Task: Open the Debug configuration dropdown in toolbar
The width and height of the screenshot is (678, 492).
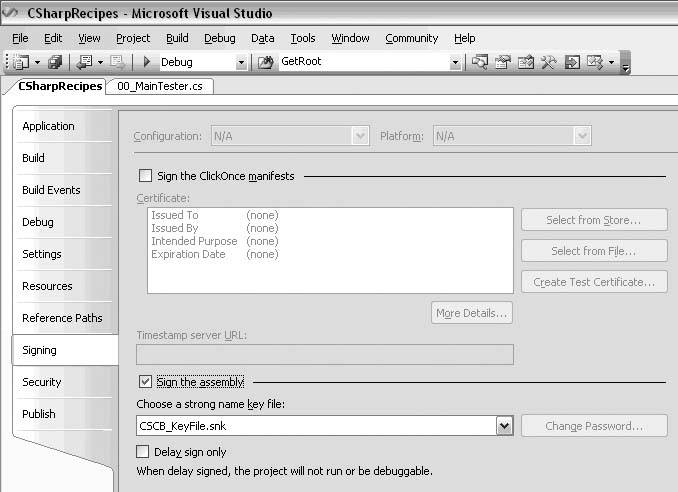Action: [x=241, y=62]
